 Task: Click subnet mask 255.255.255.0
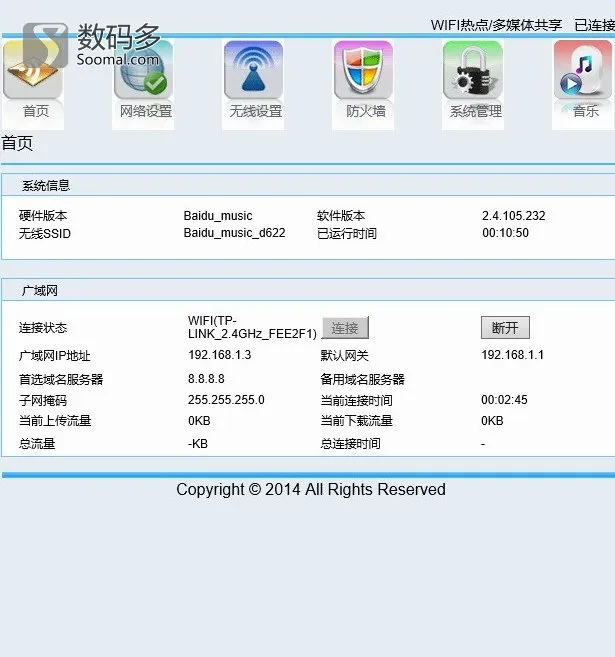[x=226, y=400]
